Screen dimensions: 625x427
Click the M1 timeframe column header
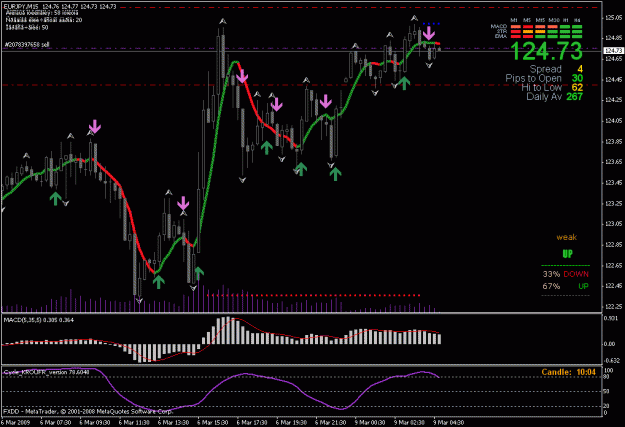pos(515,20)
